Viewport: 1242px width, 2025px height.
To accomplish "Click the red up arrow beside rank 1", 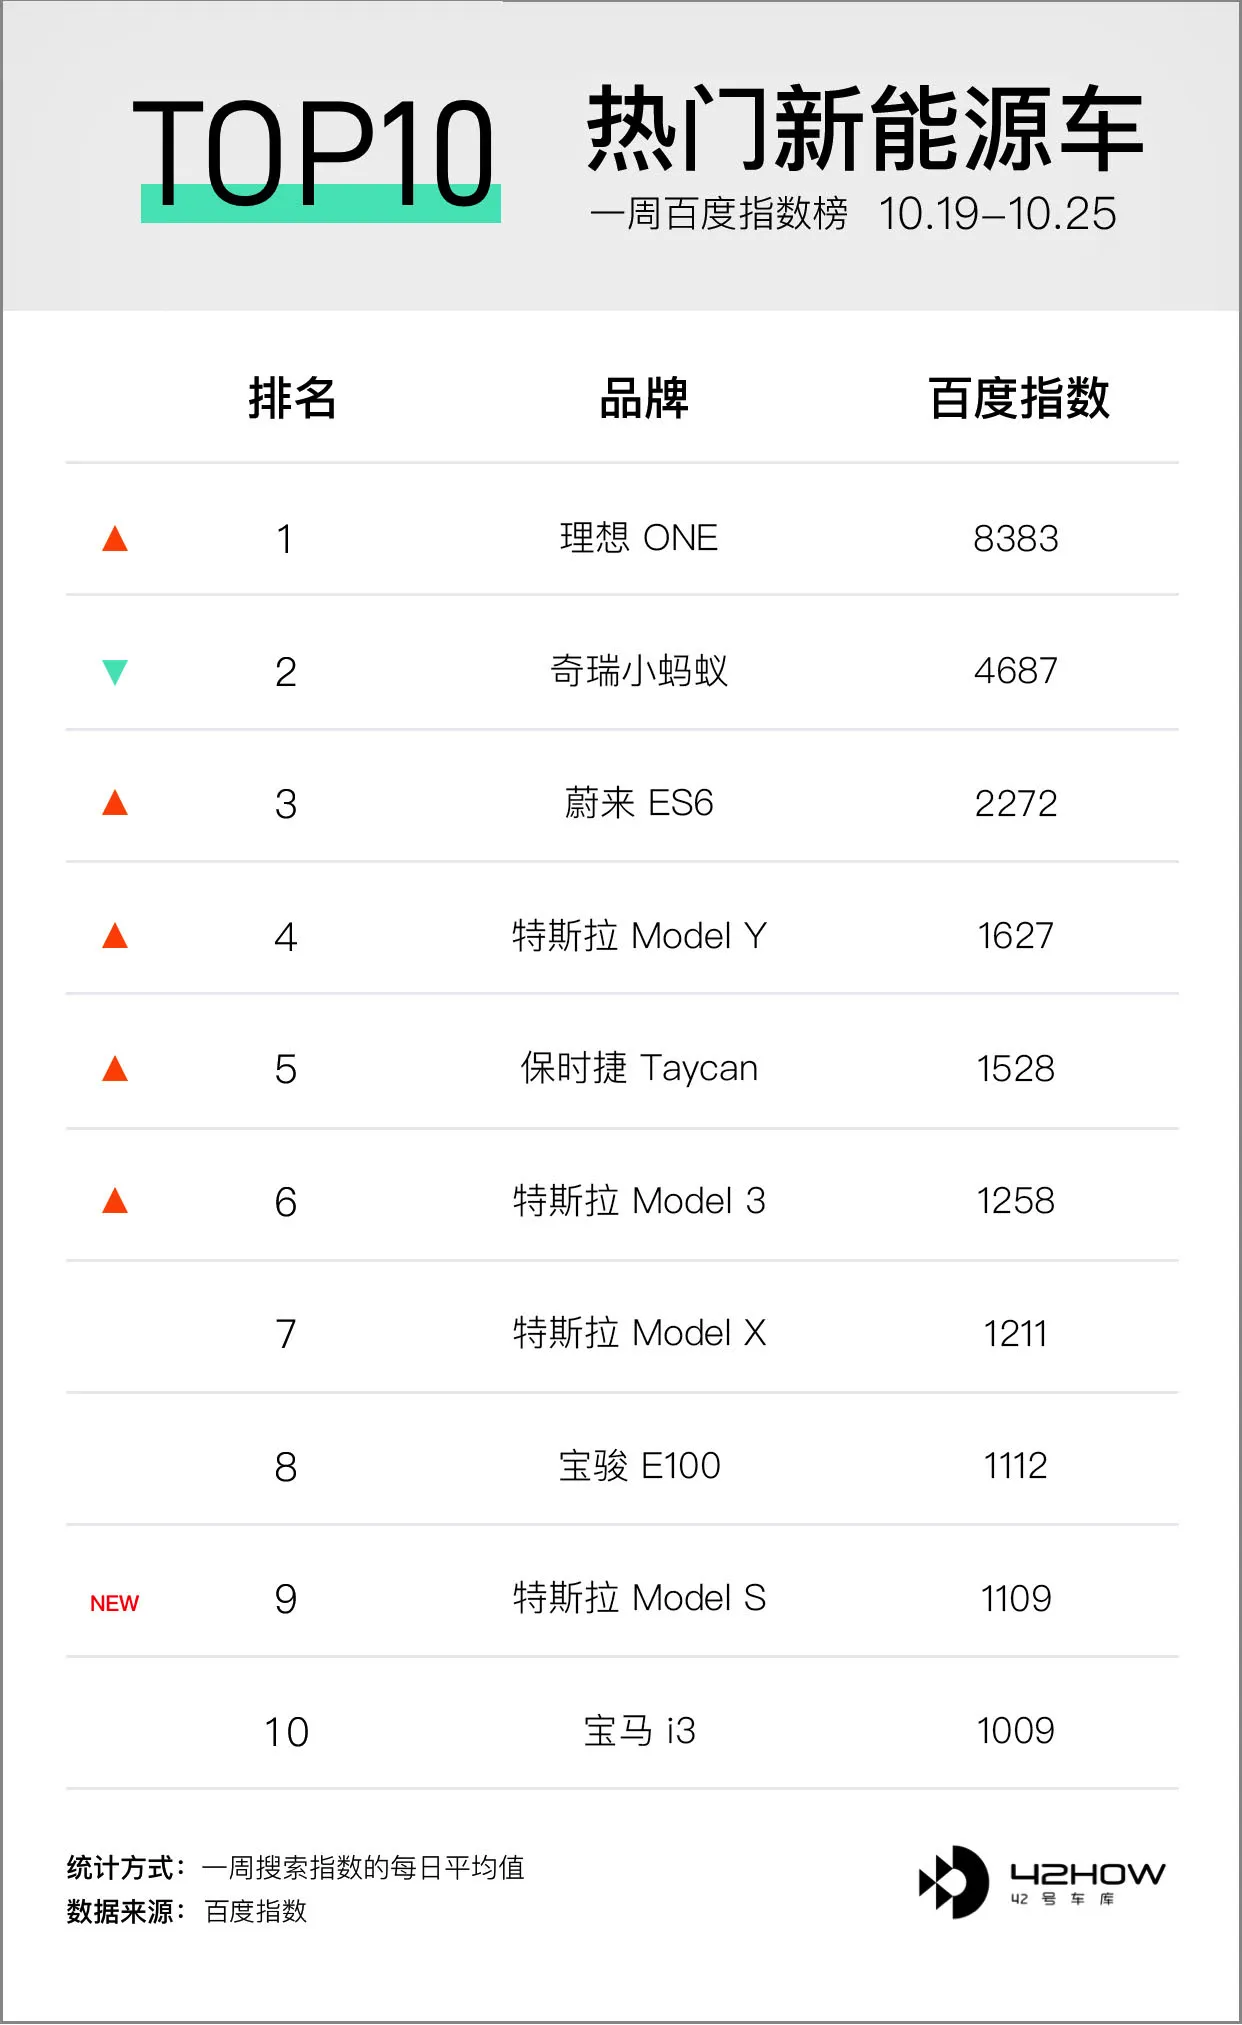I will [x=115, y=539].
